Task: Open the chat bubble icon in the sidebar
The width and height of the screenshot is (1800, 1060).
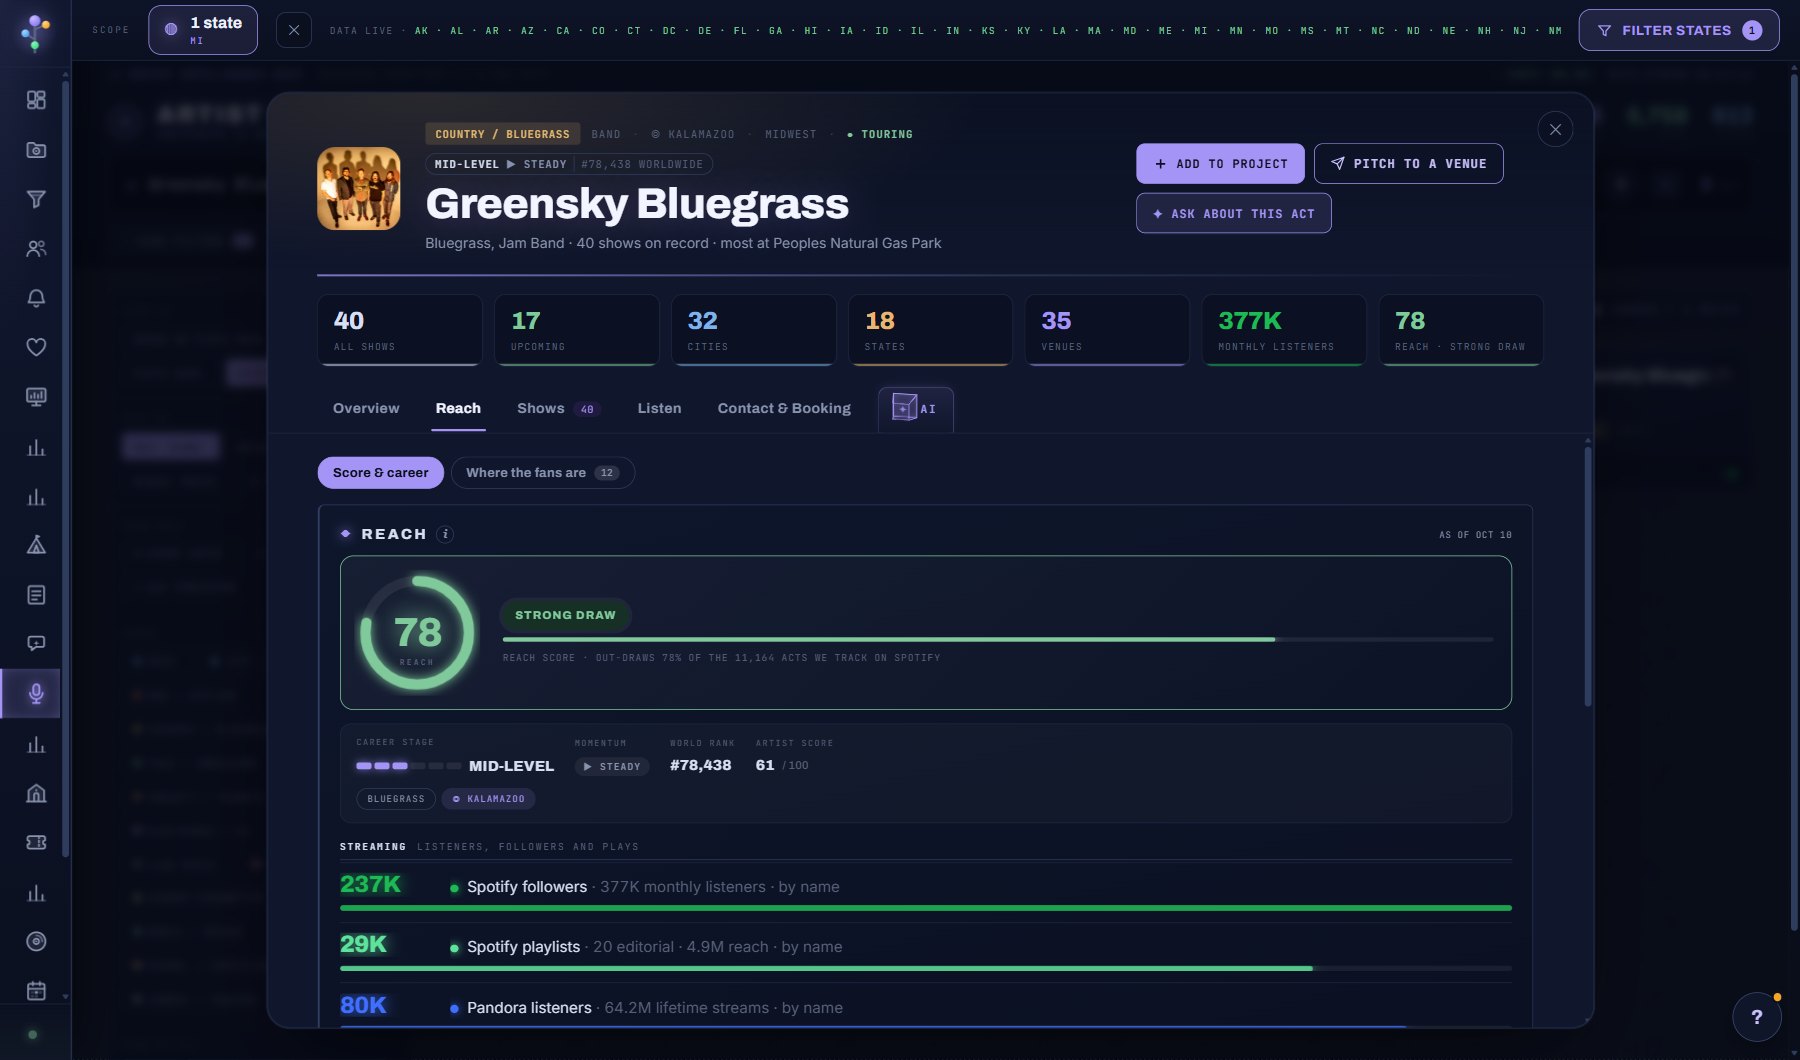Action: point(36,644)
